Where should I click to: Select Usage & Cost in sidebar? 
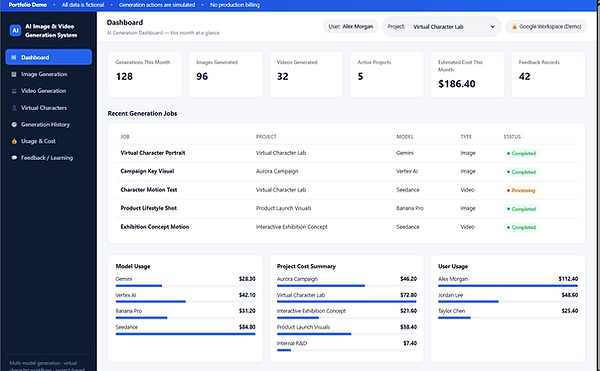pyautogui.click(x=49, y=141)
